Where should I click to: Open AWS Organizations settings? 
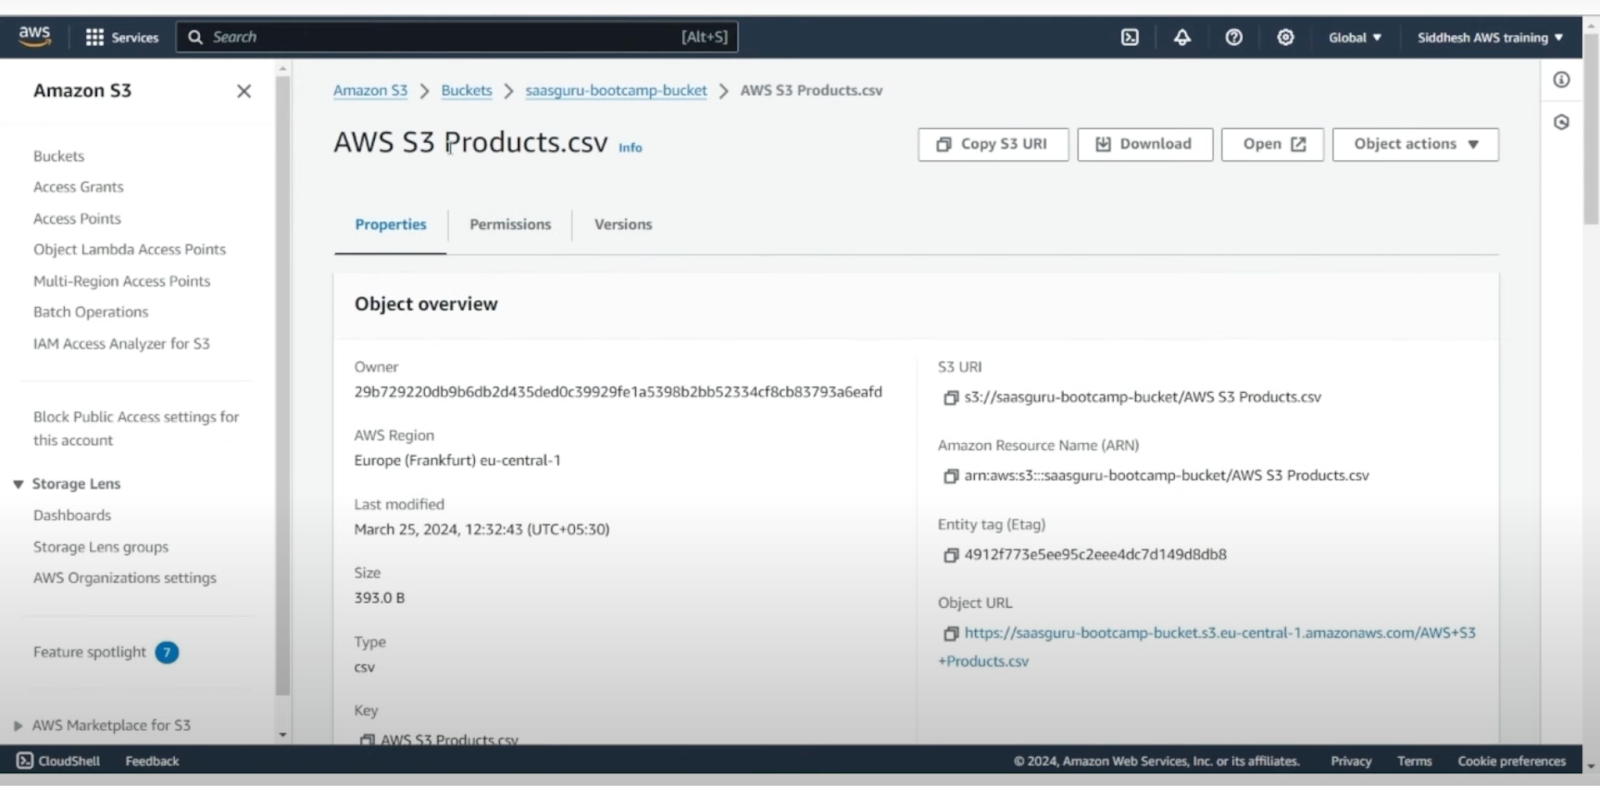125,578
